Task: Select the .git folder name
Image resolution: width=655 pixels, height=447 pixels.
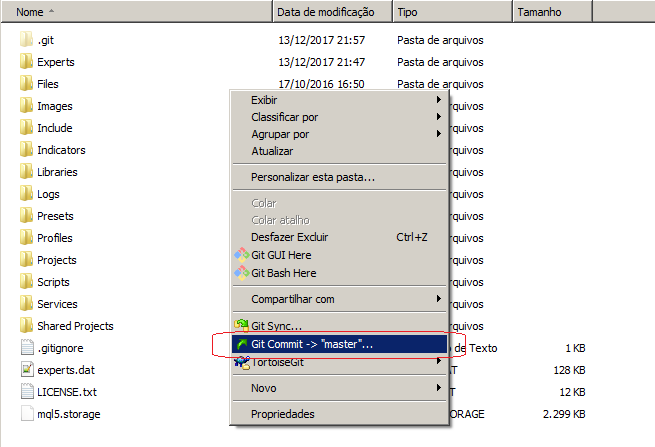Action: click(46, 40)
